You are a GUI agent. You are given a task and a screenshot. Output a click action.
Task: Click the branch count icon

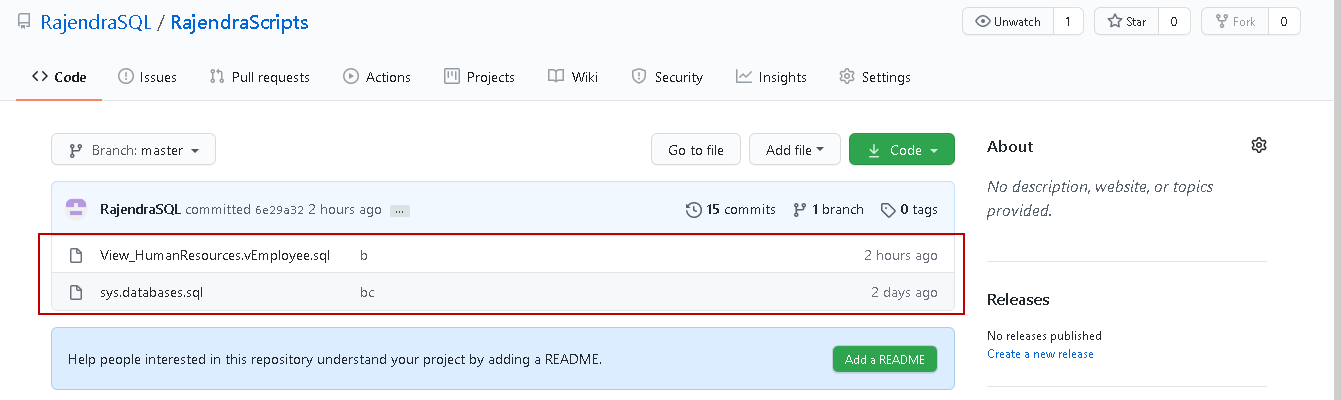pos(799,210)
